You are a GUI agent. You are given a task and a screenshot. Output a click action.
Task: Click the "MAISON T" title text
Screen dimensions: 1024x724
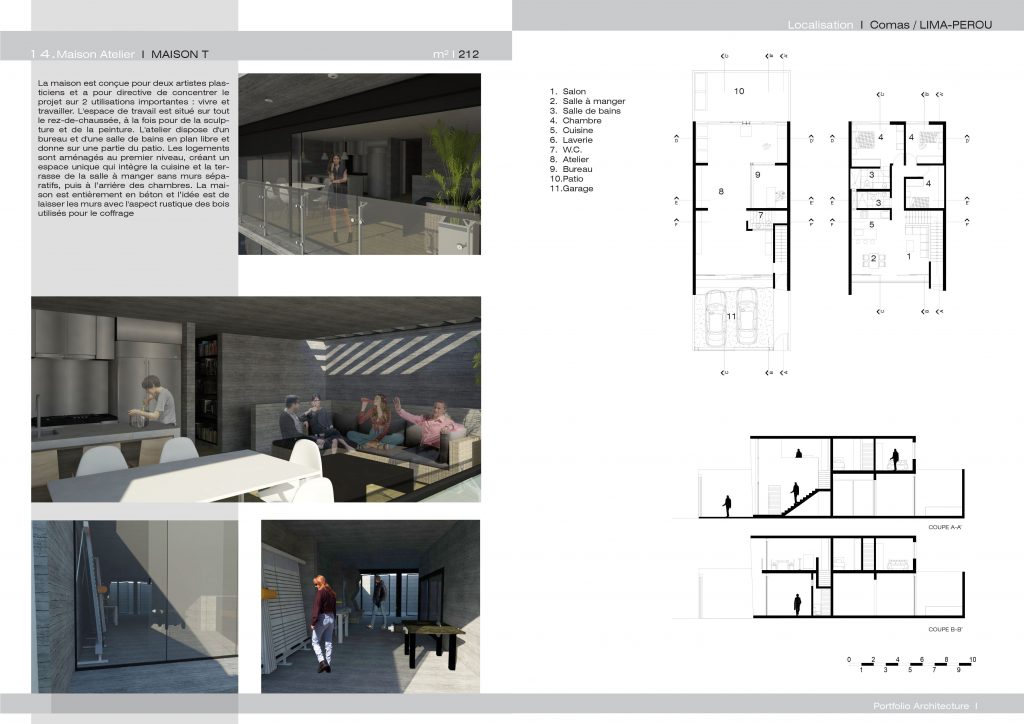click(x=180, y=54)
